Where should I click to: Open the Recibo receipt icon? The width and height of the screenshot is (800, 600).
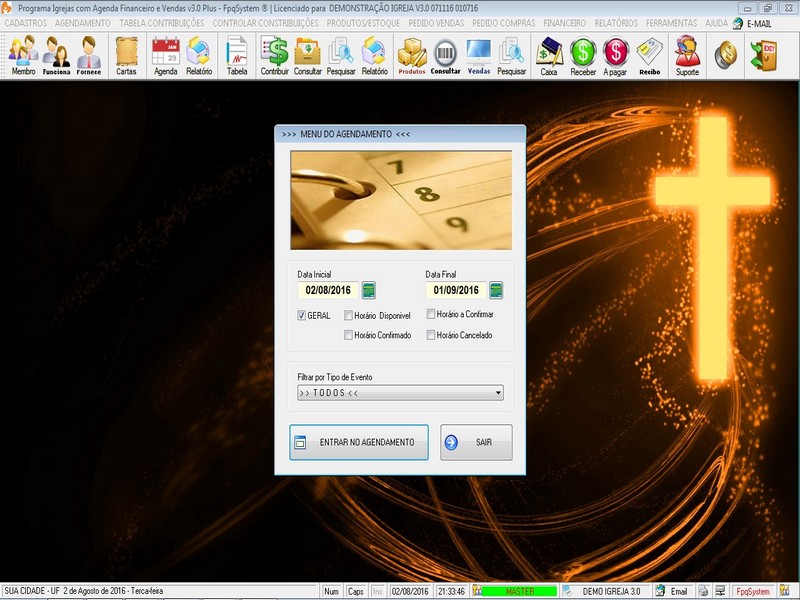tap(649, 56)
